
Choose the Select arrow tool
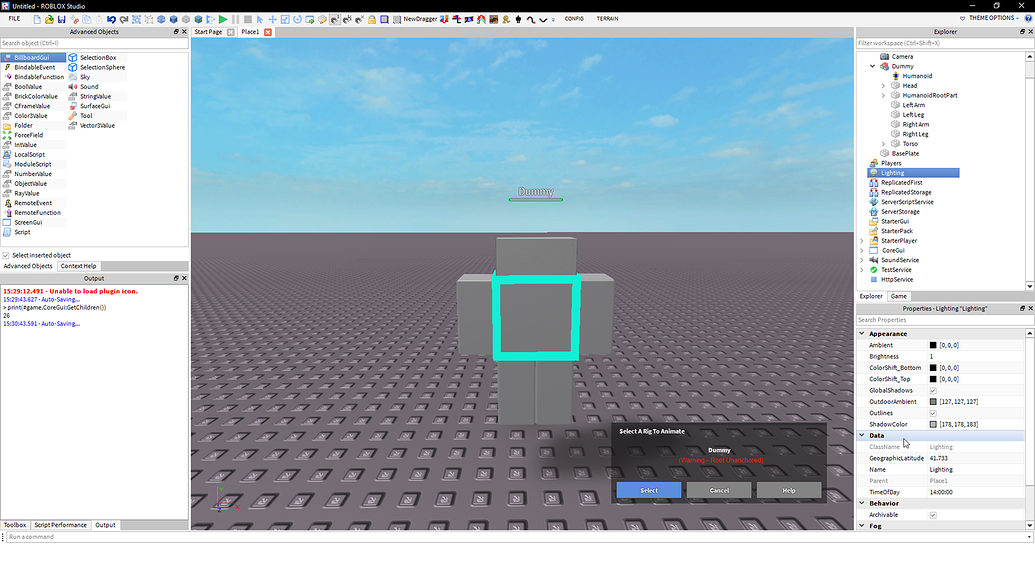tap(260, 19)
